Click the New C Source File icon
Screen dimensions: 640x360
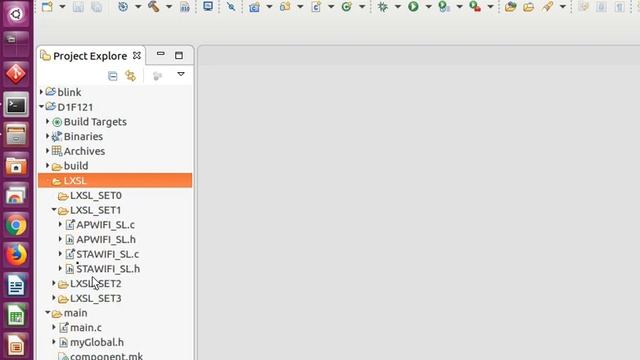coord(316,7)
